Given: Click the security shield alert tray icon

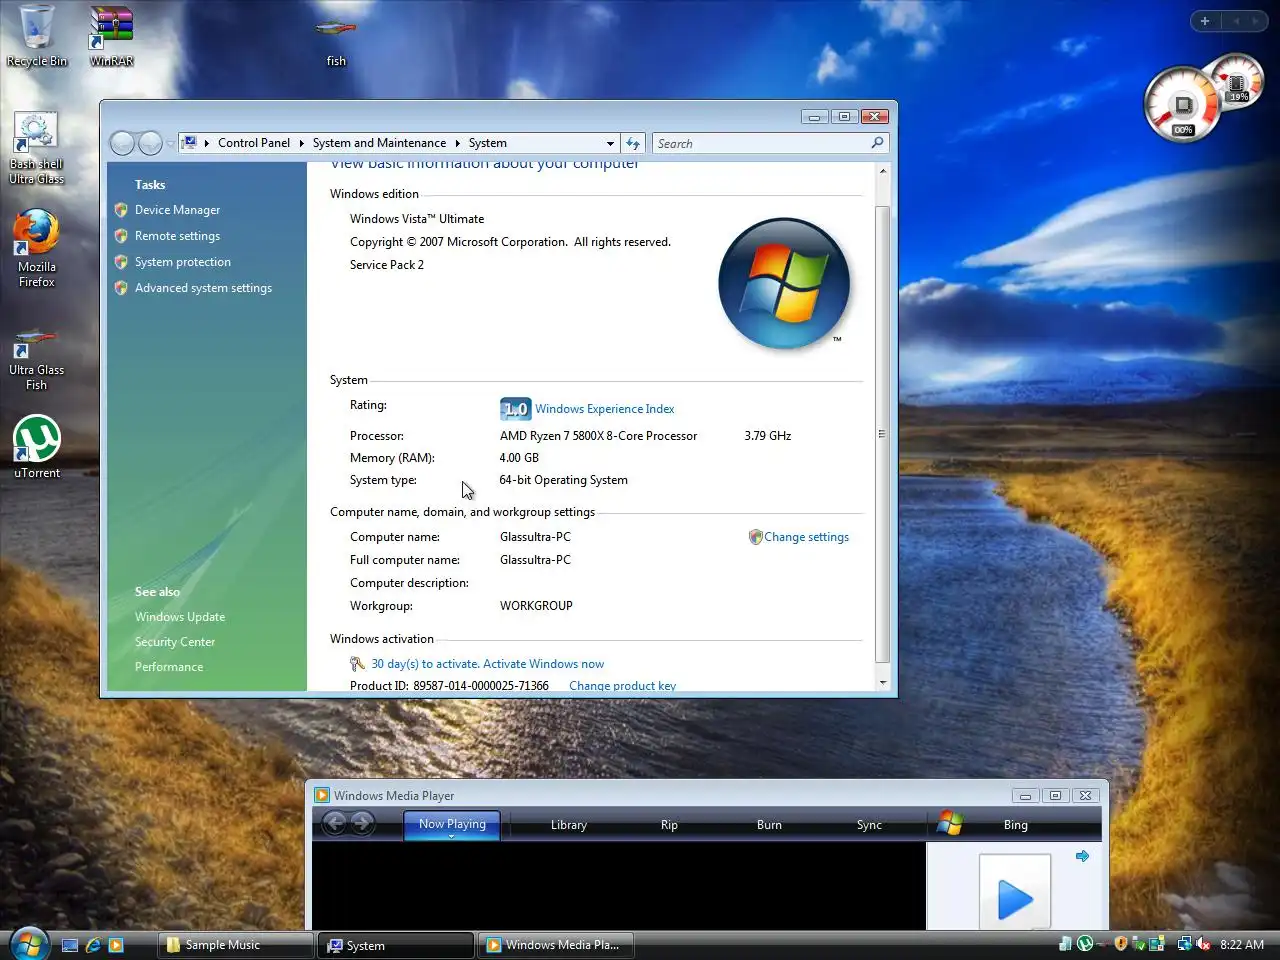Looking at the screenshot, I should [x=1121, y=943].
